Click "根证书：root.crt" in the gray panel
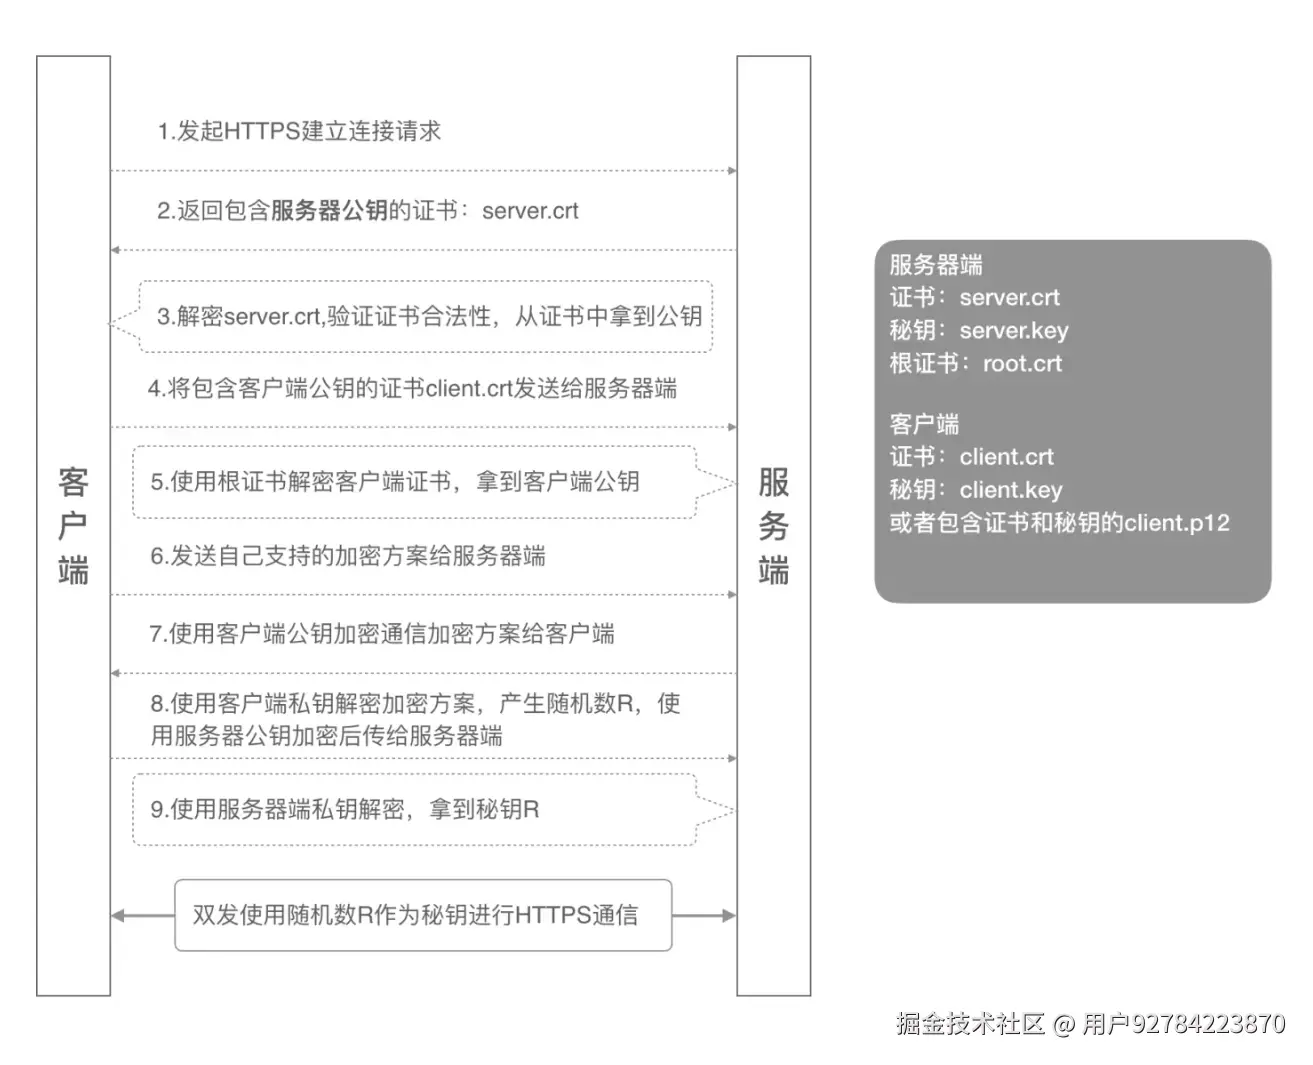Viewport: 1313px width, 1065px height. 976,363
